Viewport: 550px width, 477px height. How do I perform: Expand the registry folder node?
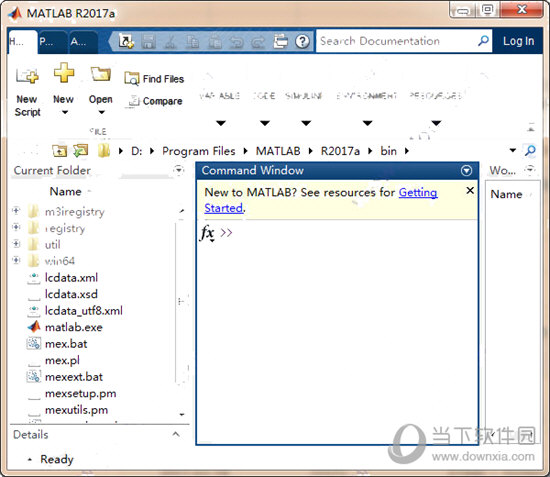pyautogui.click(x=16, y=227)
